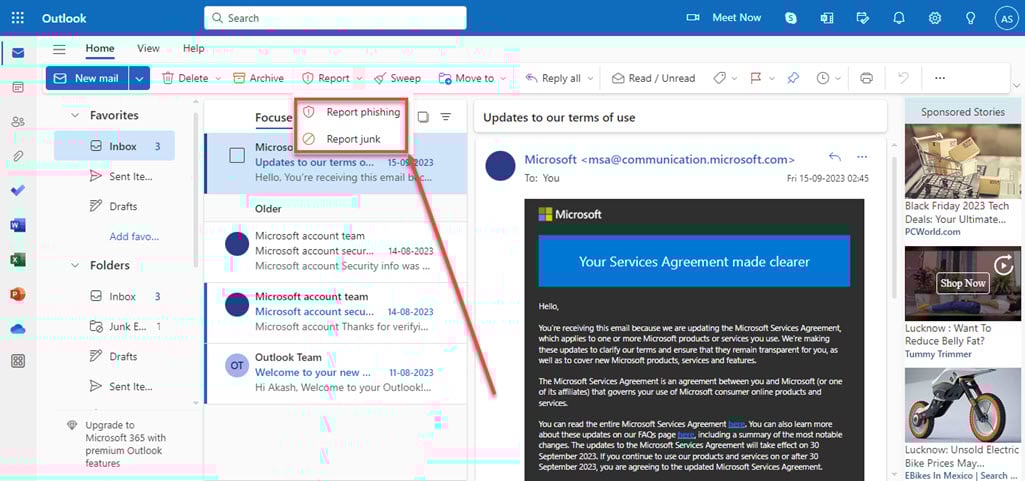Toggle Read / Unread for message
Screen dimensions: 1025x481
point(653,78)
